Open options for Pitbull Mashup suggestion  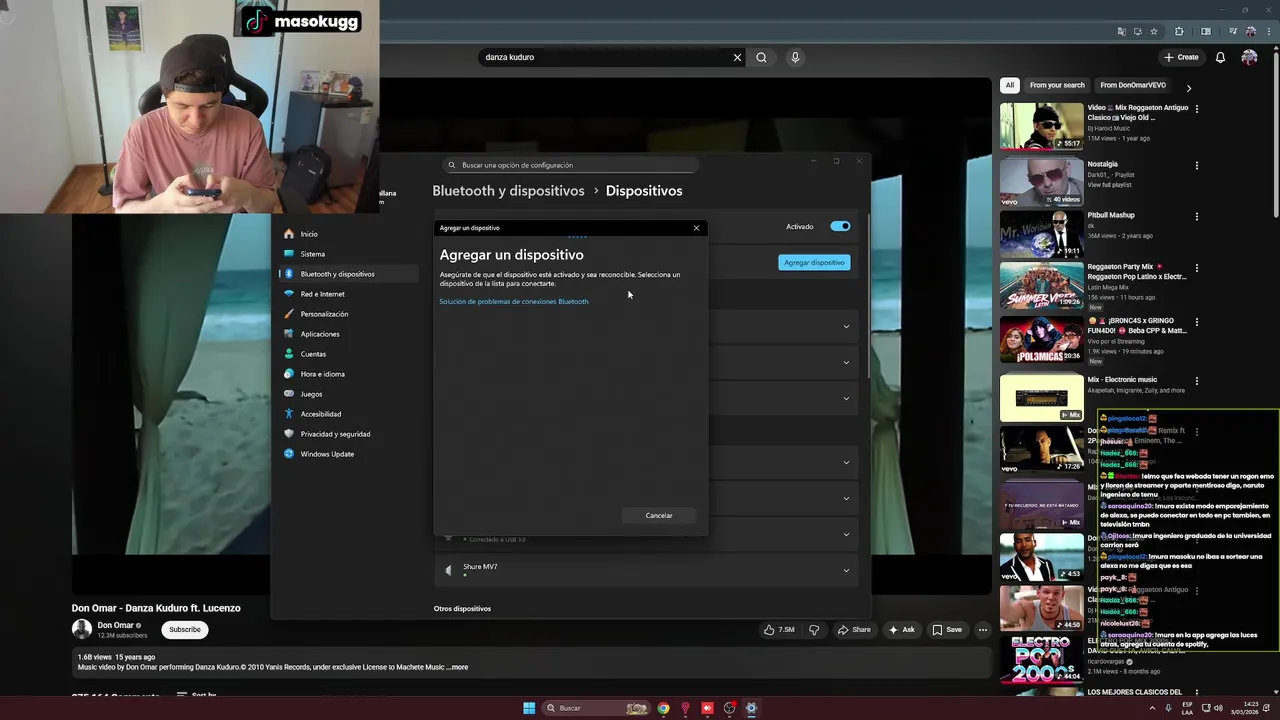click(x=1197, y=217)
